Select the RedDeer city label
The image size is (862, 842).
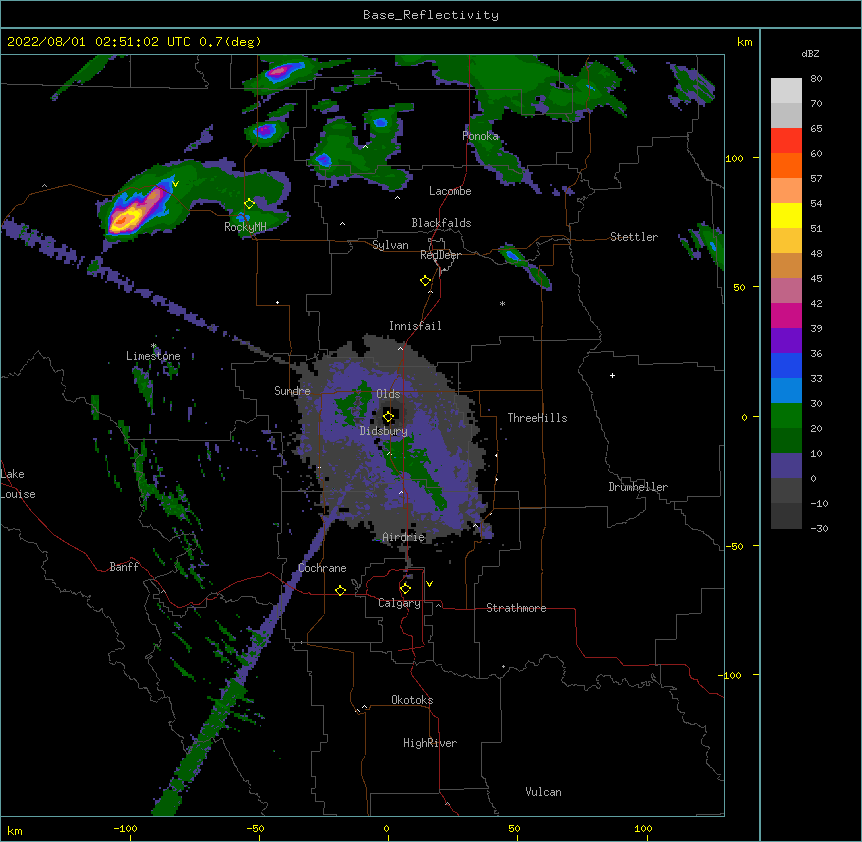click(440, 255)
